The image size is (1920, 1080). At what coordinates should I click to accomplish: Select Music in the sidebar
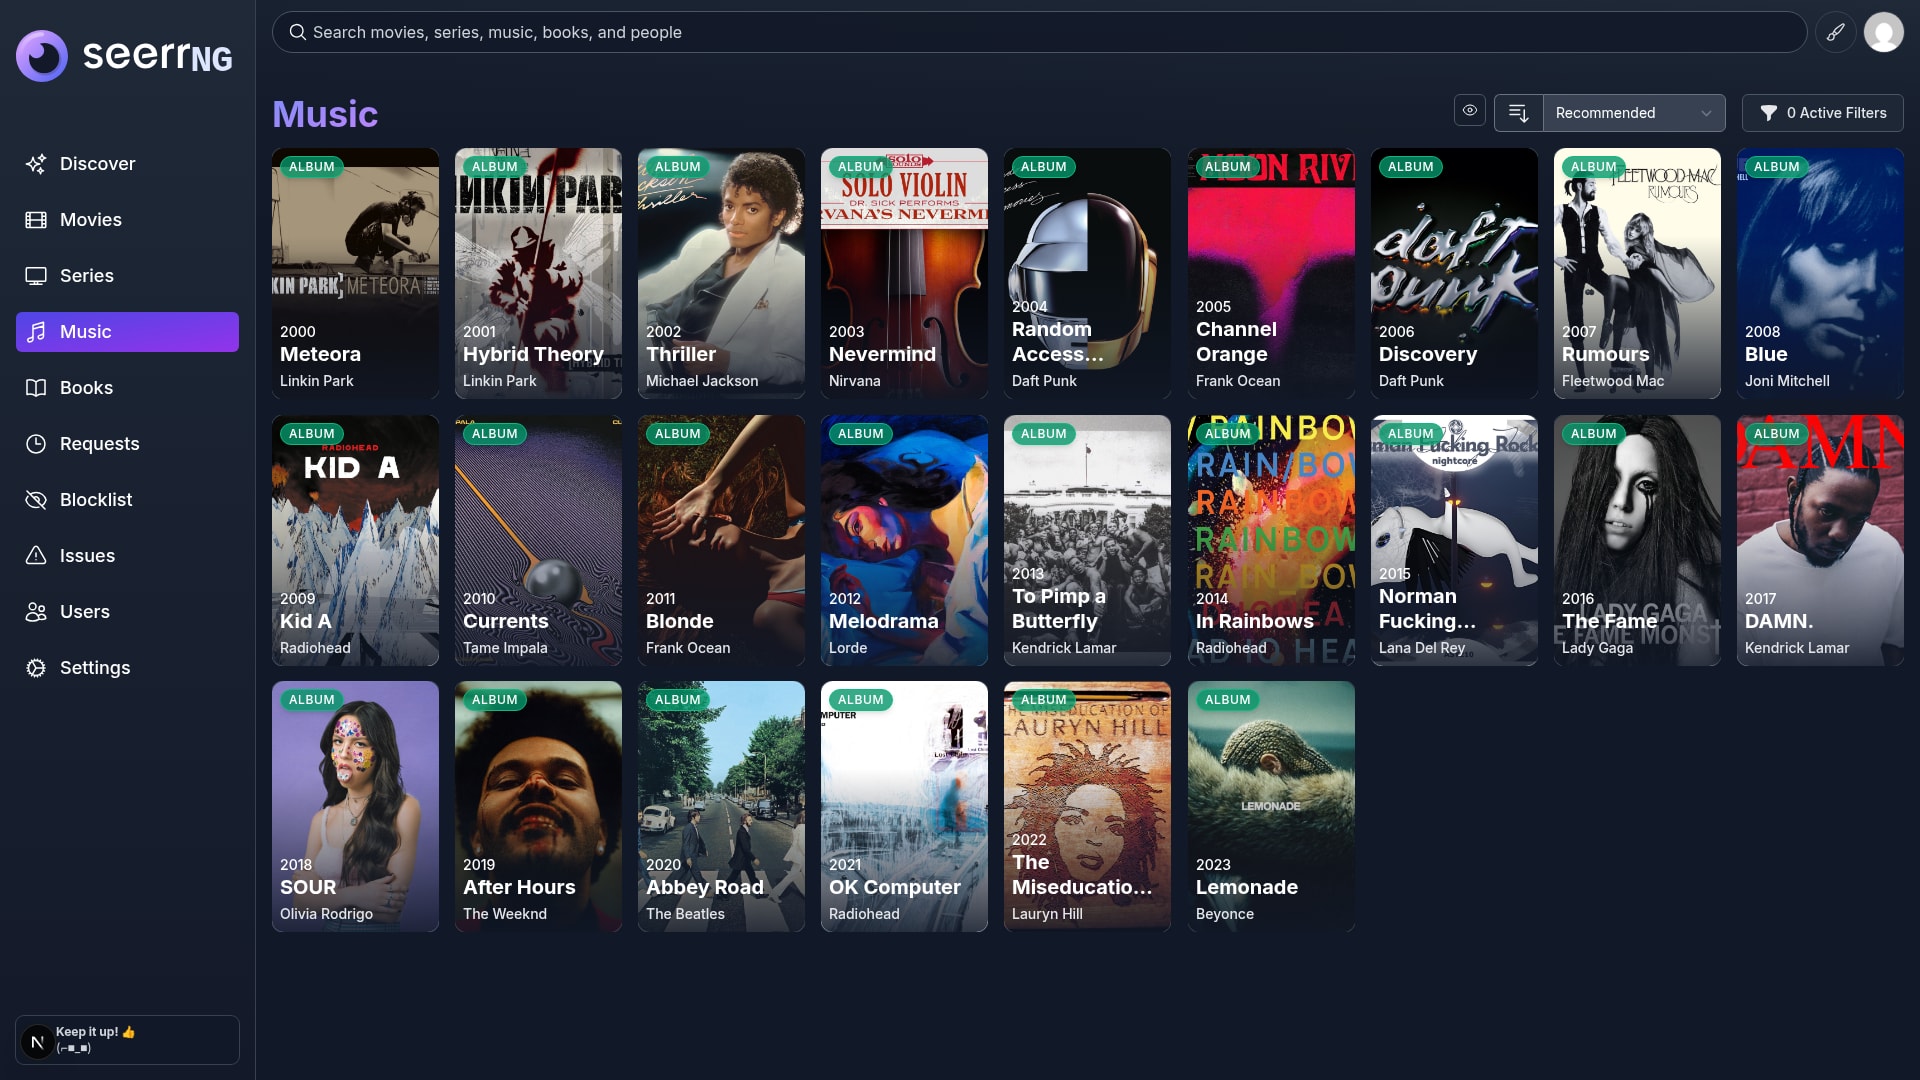[127, 332]
